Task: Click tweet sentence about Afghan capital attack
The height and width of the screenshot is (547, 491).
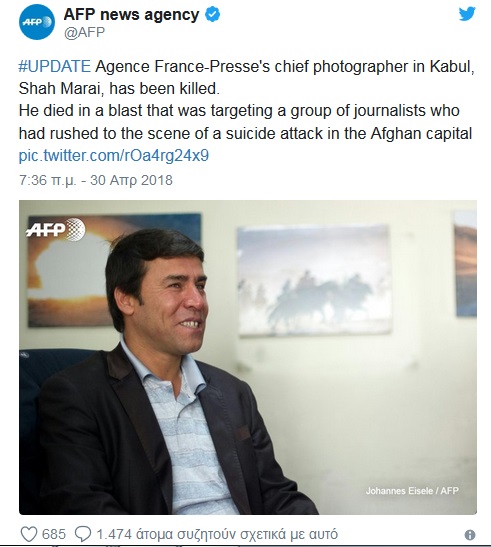Action: tap(245, 122)
